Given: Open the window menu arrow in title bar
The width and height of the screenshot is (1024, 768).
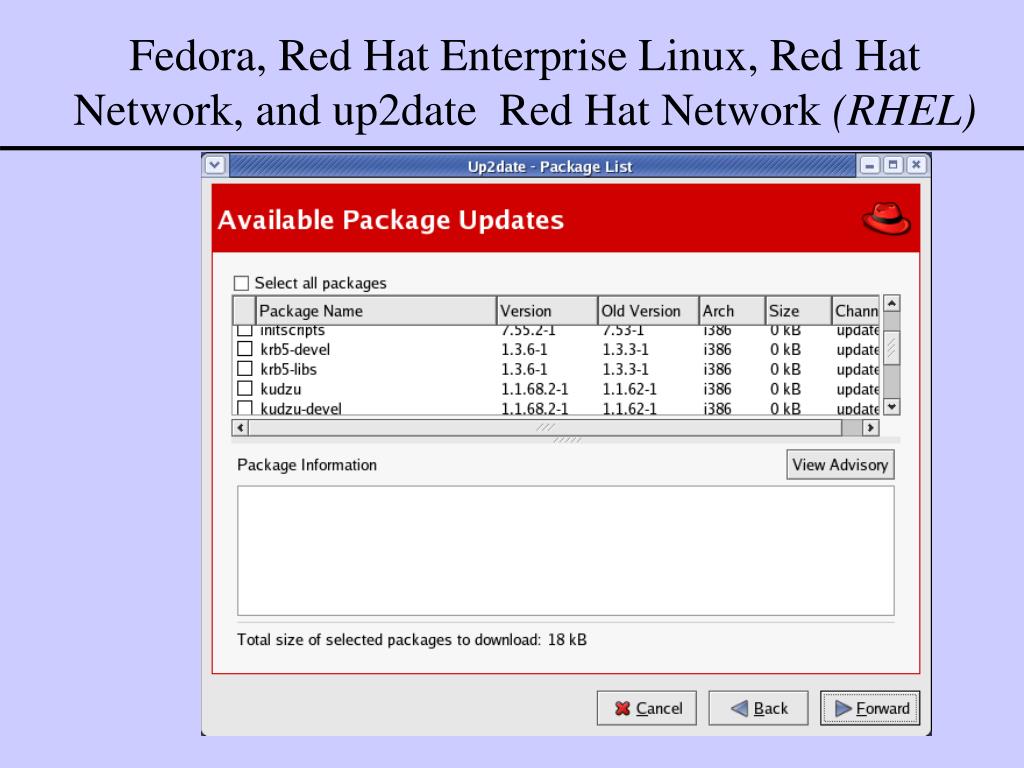Looking at the screenshot, I should pos(215,165).
